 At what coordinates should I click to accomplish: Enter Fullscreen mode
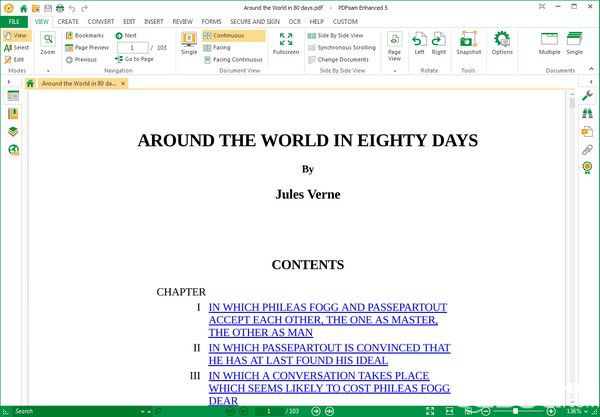(x=286, y=43)
